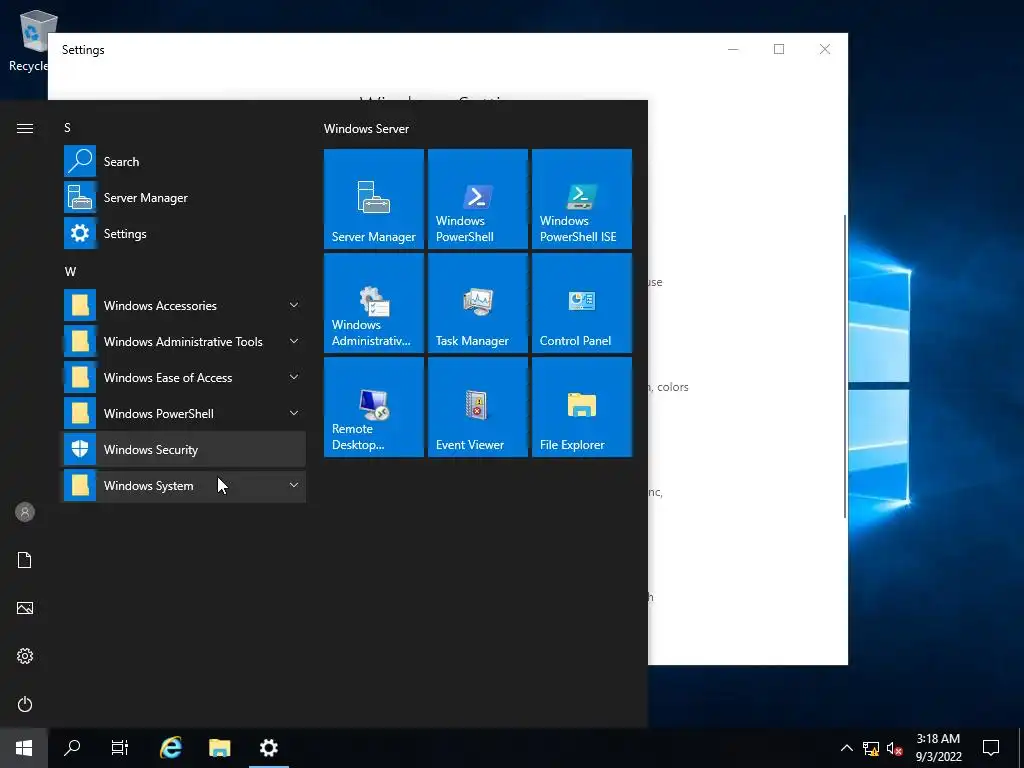Image resolution: width=1024 pixels, height=768 pixels.
Task: Open taskbar search magnifier
Action: pyautogui.click(x=72, y=748)
